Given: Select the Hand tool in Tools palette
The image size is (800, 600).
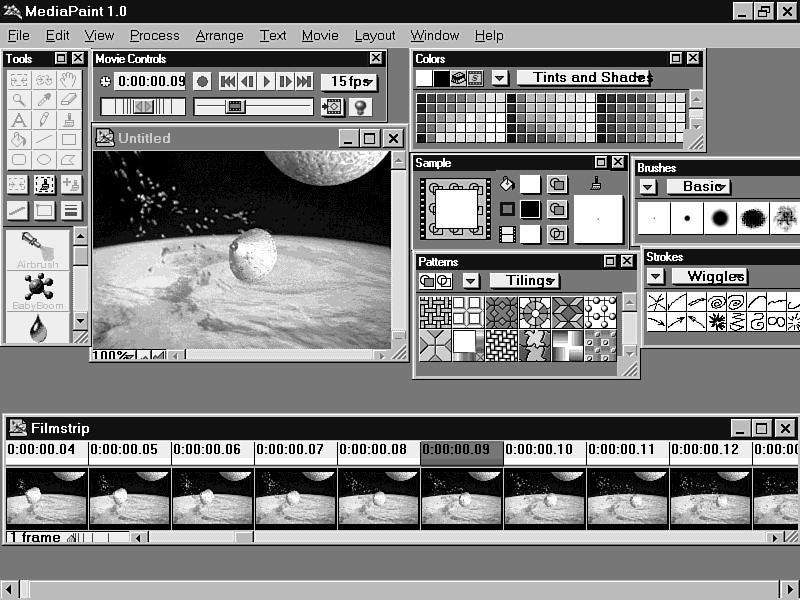Looking at the screenshot, I should coord(69,79).
